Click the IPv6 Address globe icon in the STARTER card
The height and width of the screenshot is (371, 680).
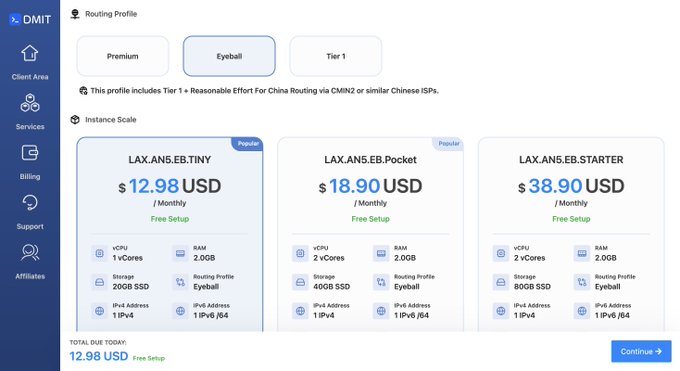tap(582, 311)
